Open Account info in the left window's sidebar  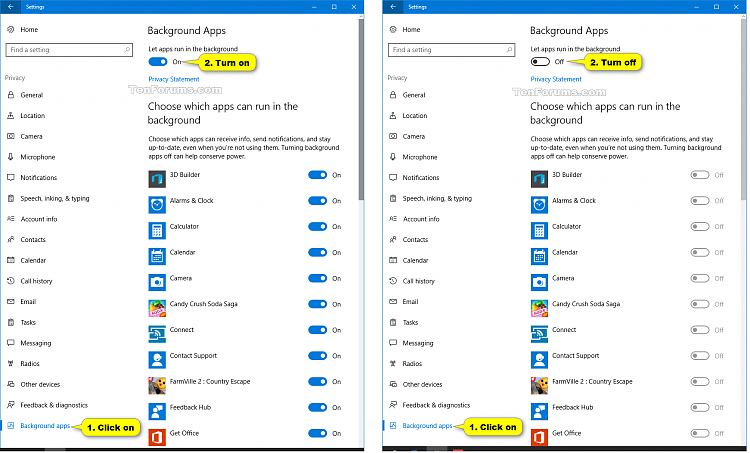(39, 219)
